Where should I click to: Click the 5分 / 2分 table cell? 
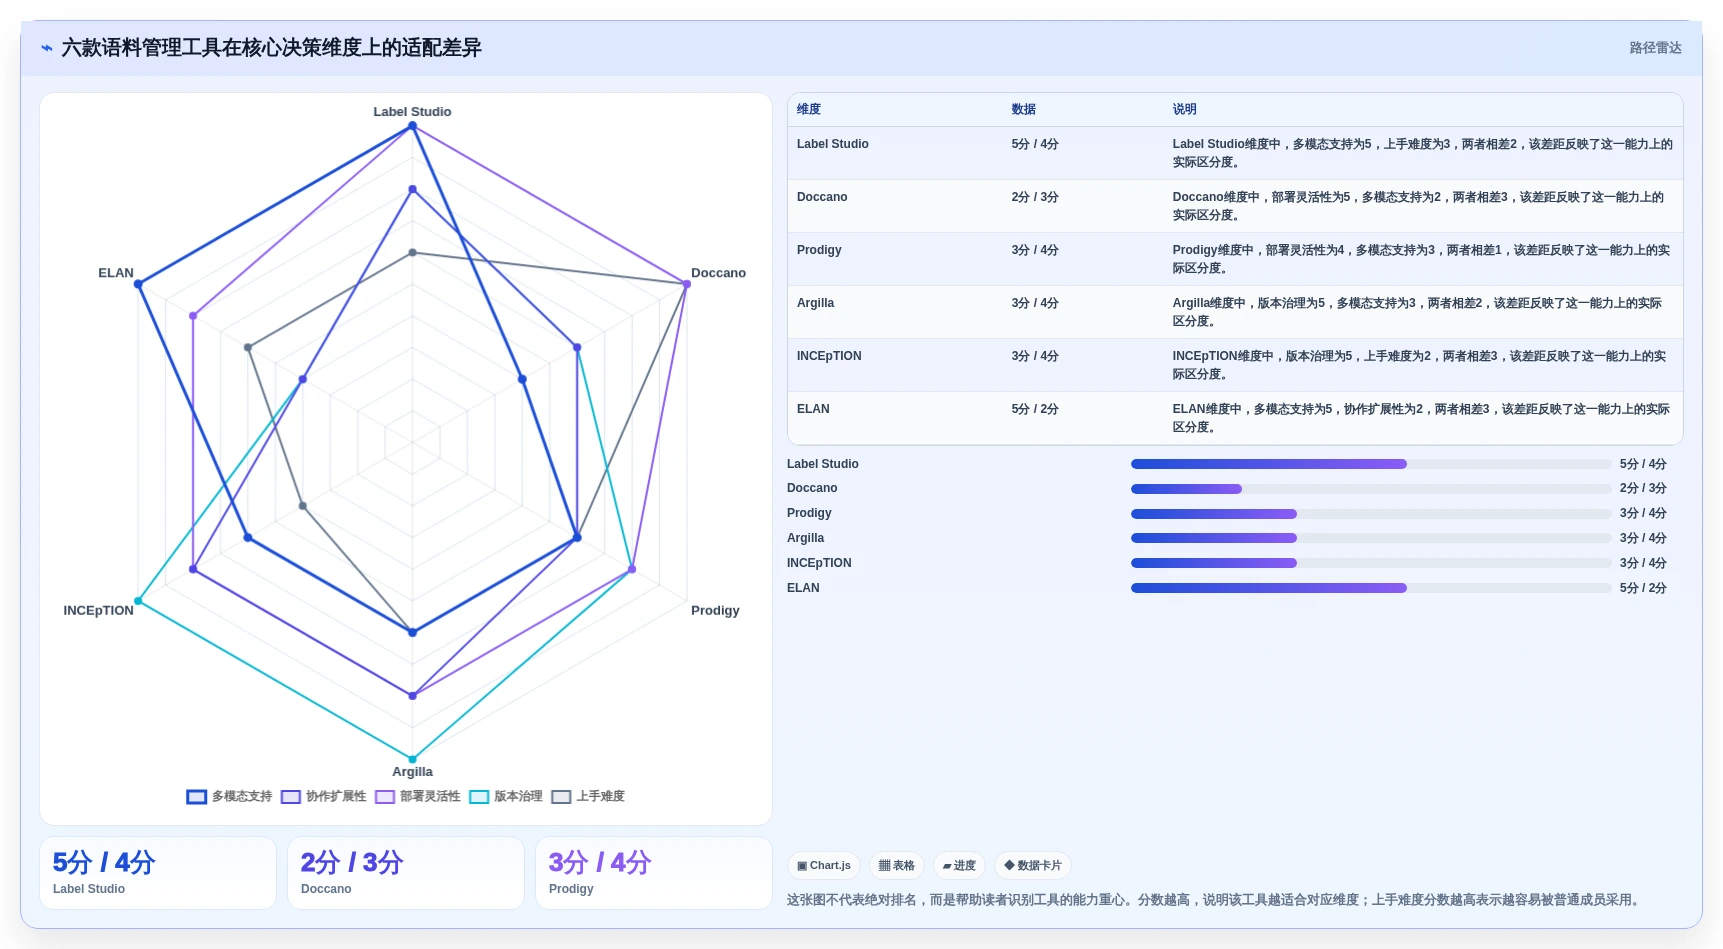(x=1035, y=409)
